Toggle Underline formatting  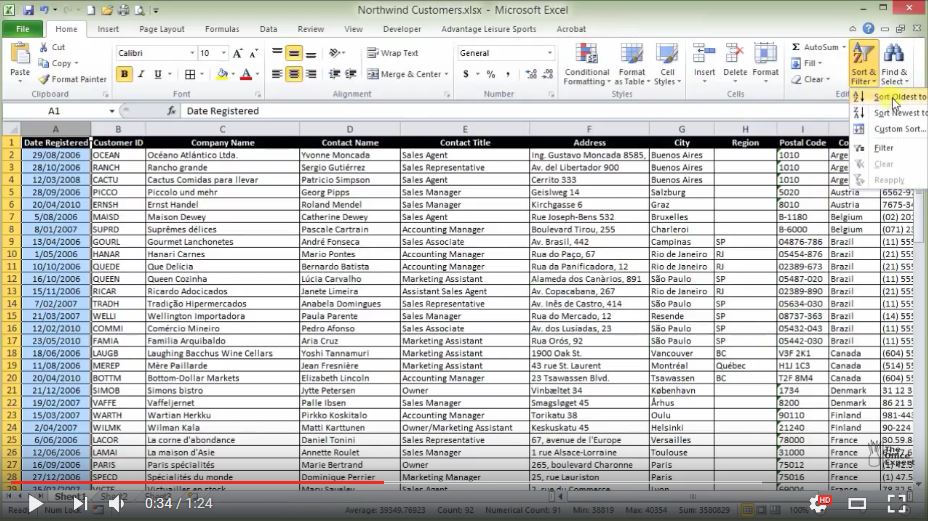tap(157, 74)
